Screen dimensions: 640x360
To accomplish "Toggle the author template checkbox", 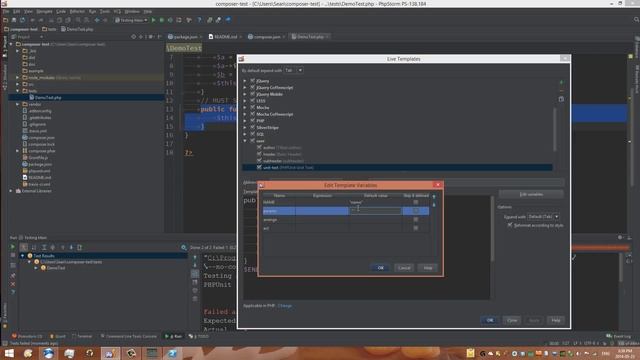I will pyautogui.click(x=259, y=147).
